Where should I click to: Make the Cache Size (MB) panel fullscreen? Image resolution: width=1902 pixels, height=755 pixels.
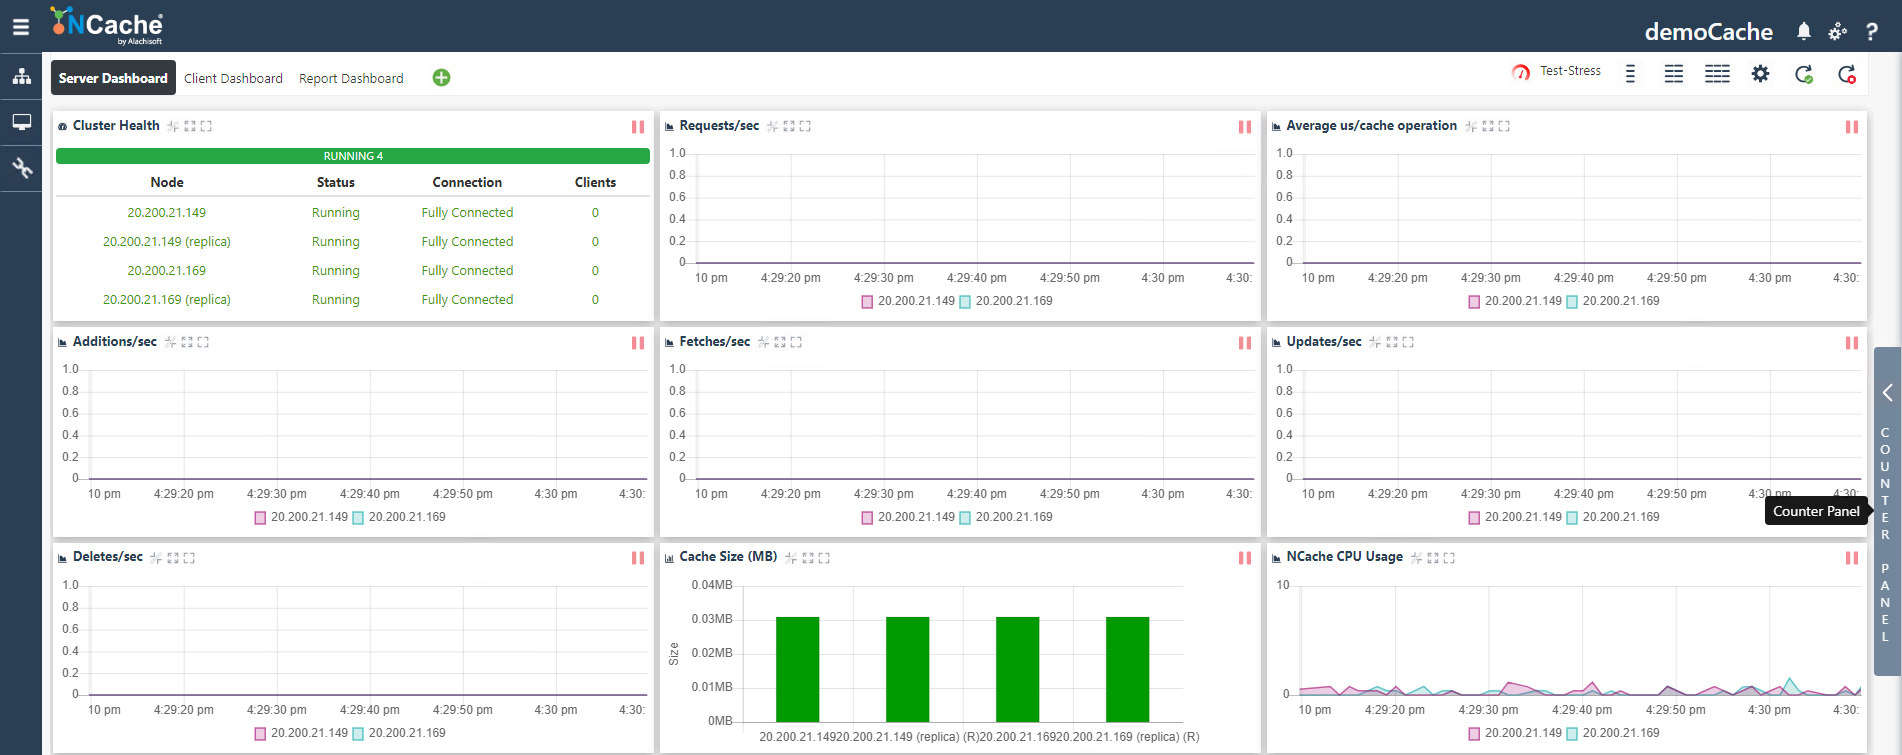[824, 558]
